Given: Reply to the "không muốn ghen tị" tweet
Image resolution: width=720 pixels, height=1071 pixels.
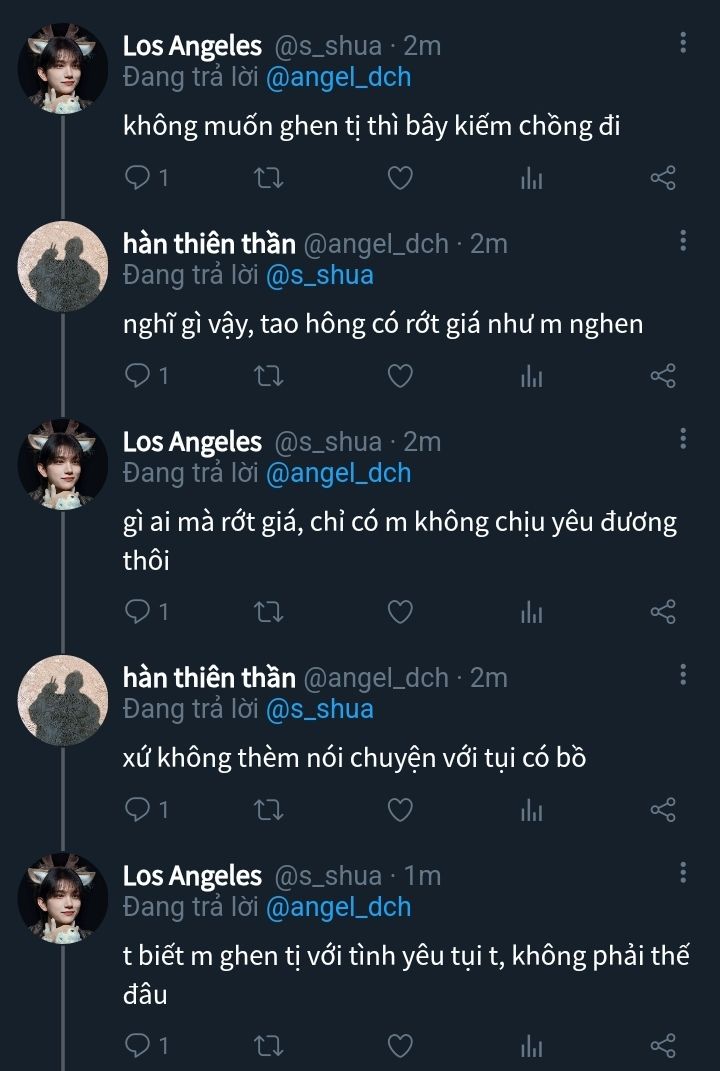Looking at the screenshot, I should coord(137,178).
